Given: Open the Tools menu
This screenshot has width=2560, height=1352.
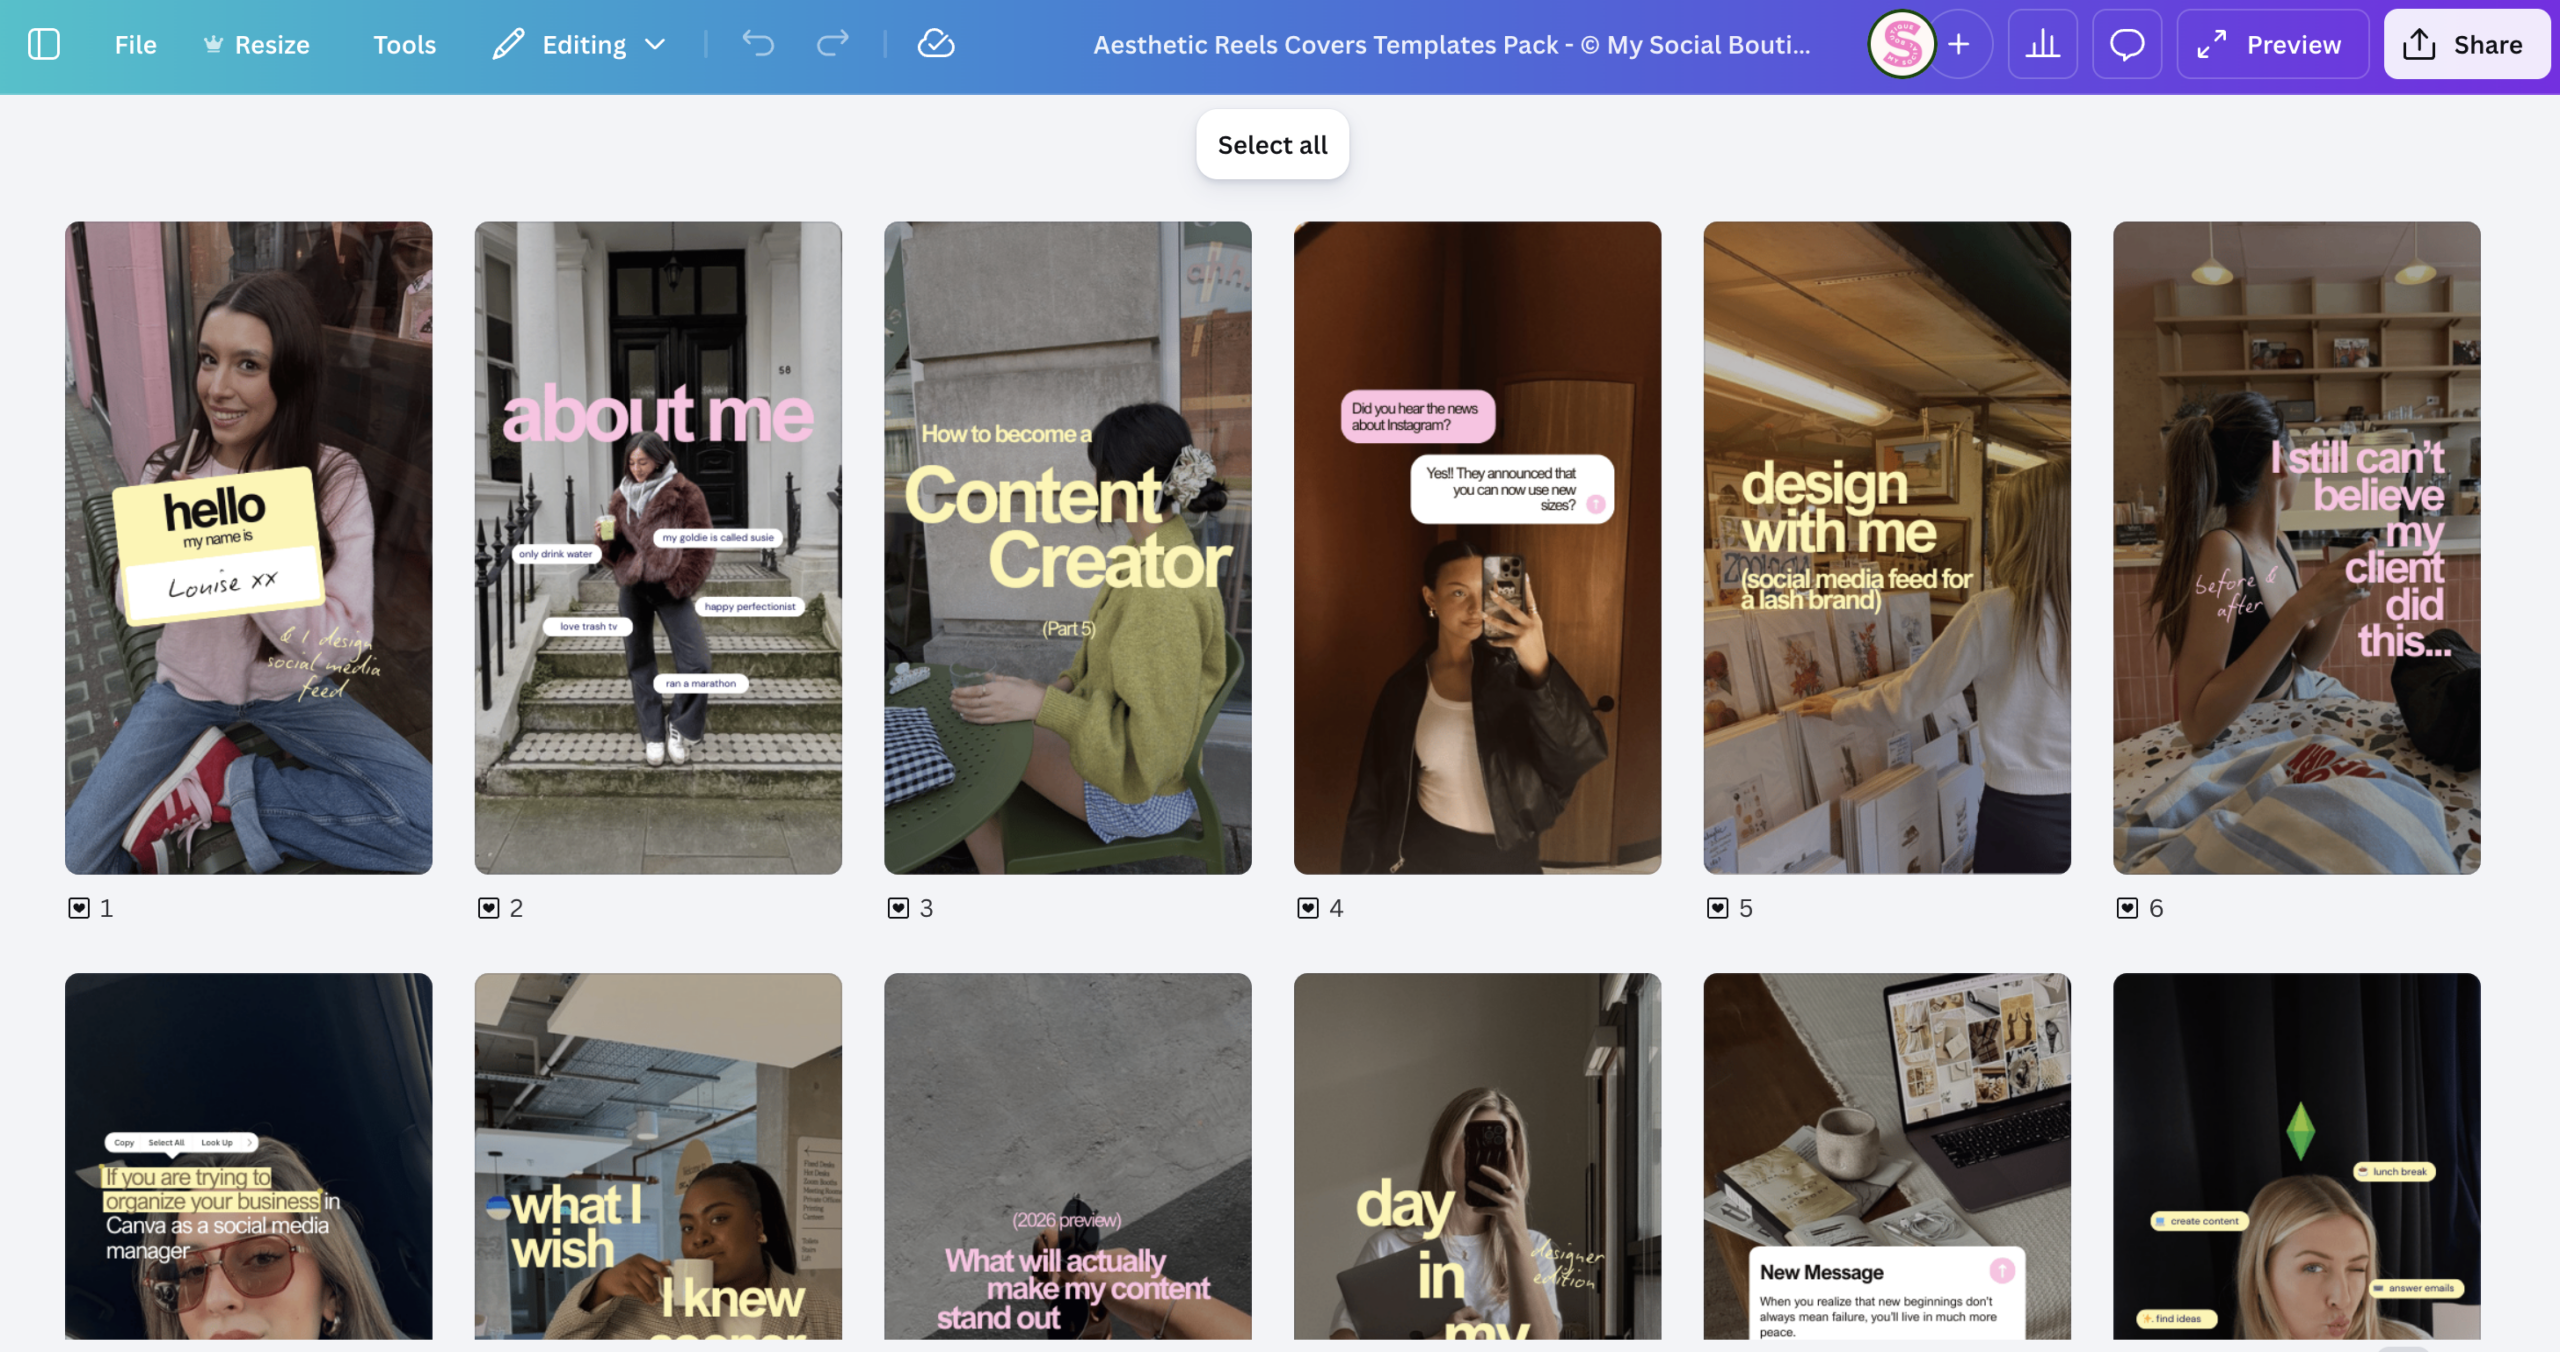Looking at the screenshot, I should click(x=404, y=44).
